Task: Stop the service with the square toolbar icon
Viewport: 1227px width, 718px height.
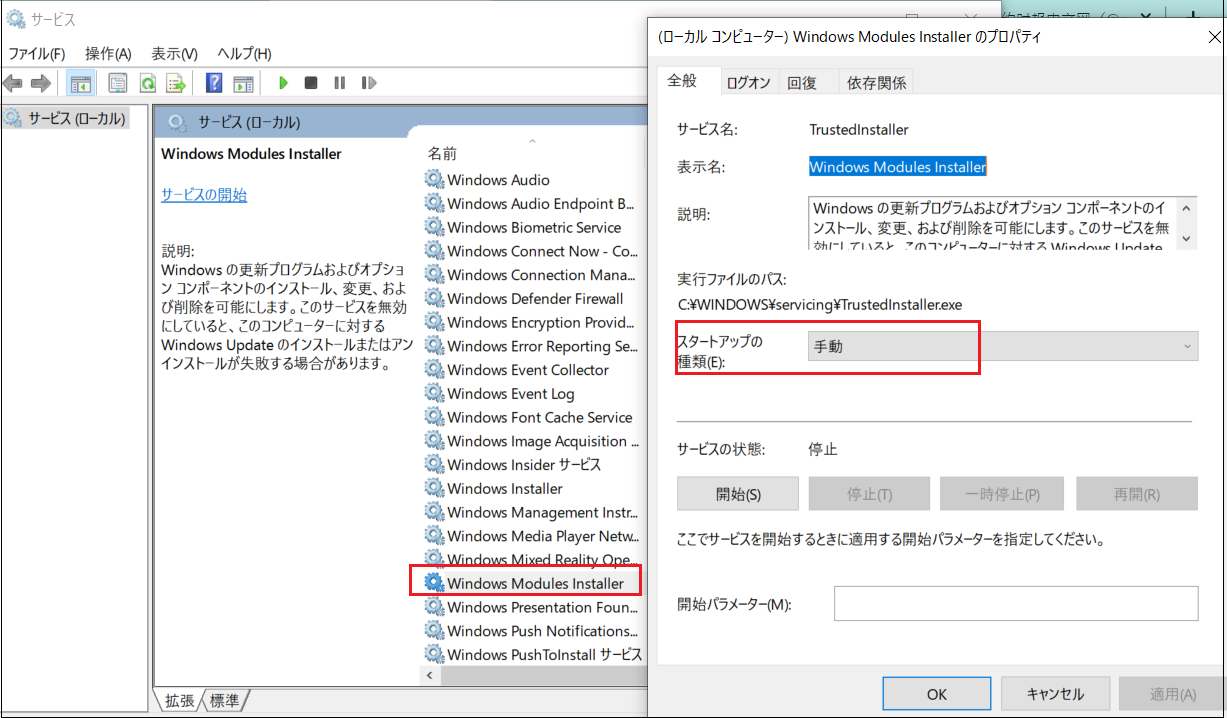Action: pos(311,83)
